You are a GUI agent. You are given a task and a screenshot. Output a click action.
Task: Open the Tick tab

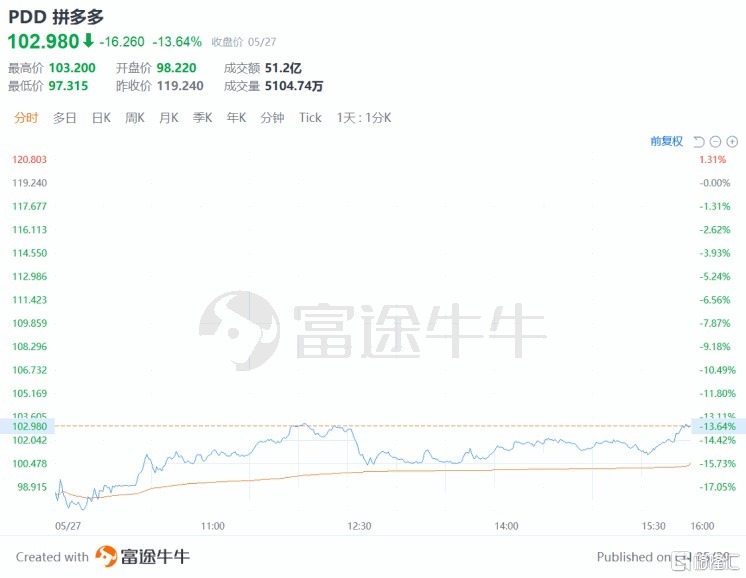pos(310,118)
